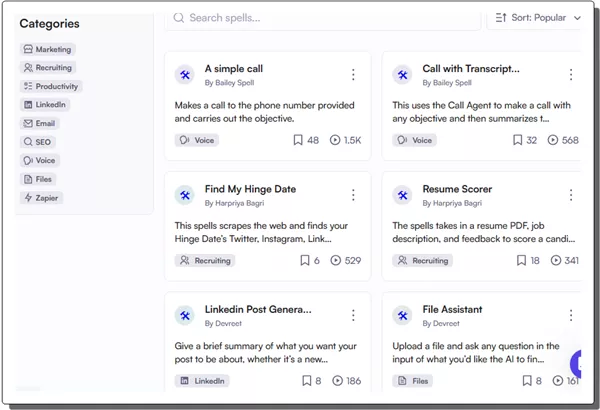The width and height of the screenshot is (600, 410).
Task: Open options menu for File Assistant
Action: tap(571, 315)
